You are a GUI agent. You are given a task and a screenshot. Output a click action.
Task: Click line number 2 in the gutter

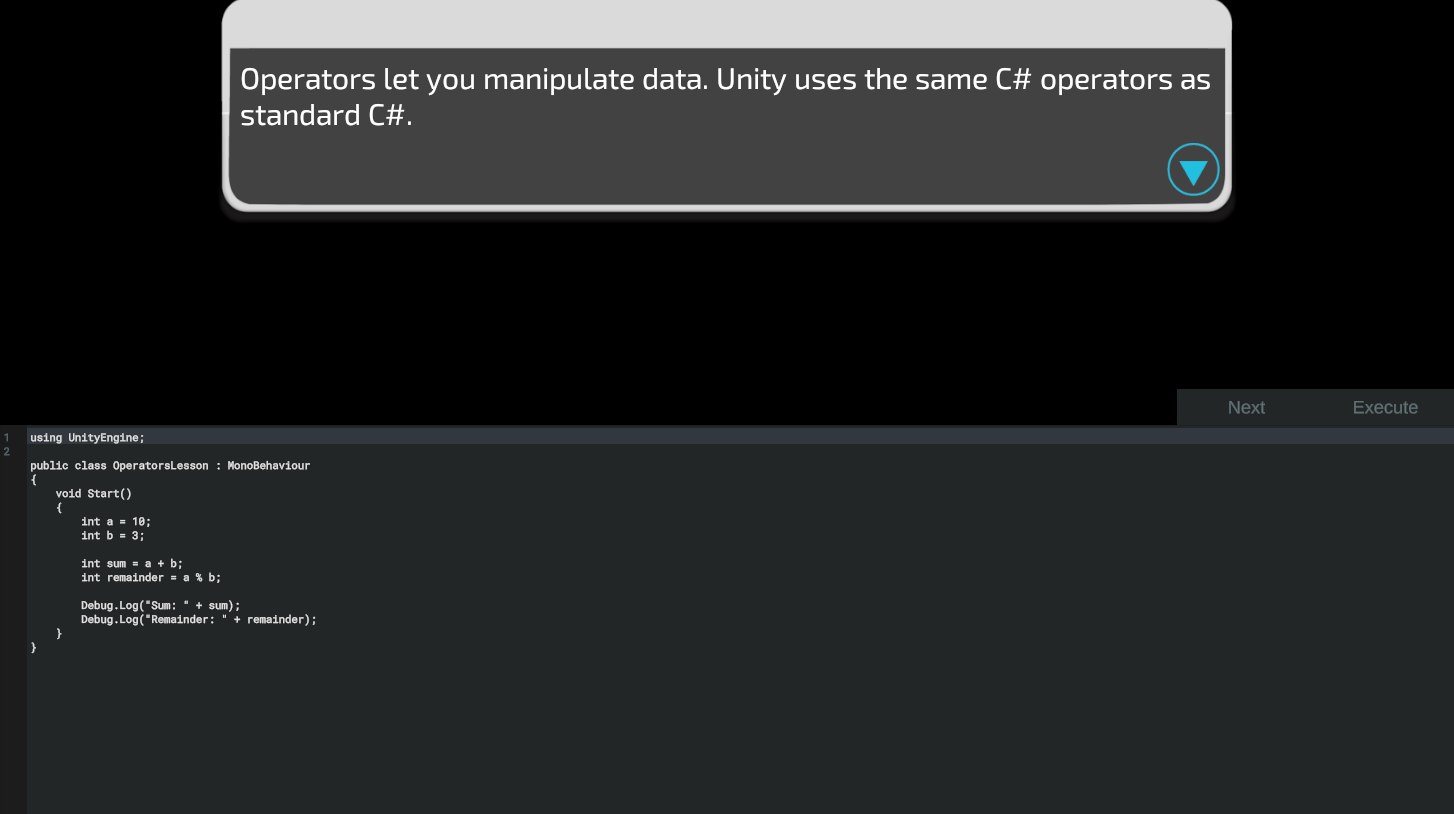[7, 451]
